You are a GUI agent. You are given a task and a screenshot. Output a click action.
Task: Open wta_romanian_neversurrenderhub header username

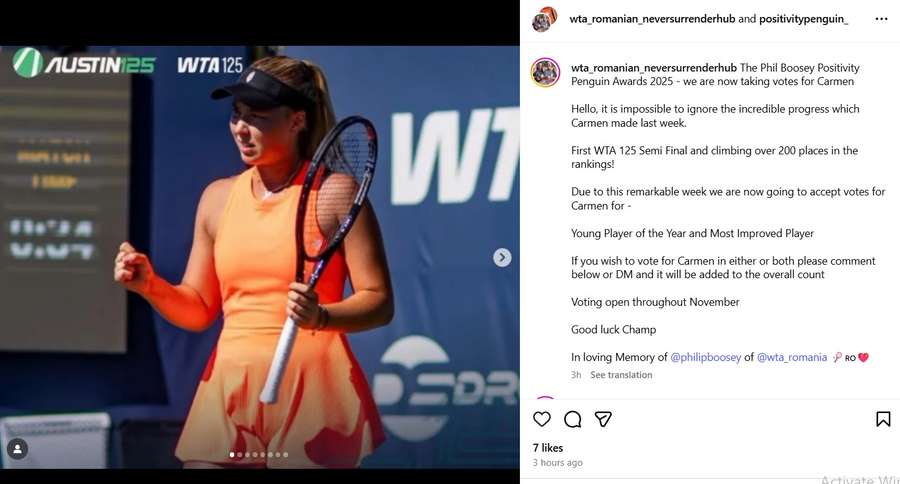[x=652, y=19]
